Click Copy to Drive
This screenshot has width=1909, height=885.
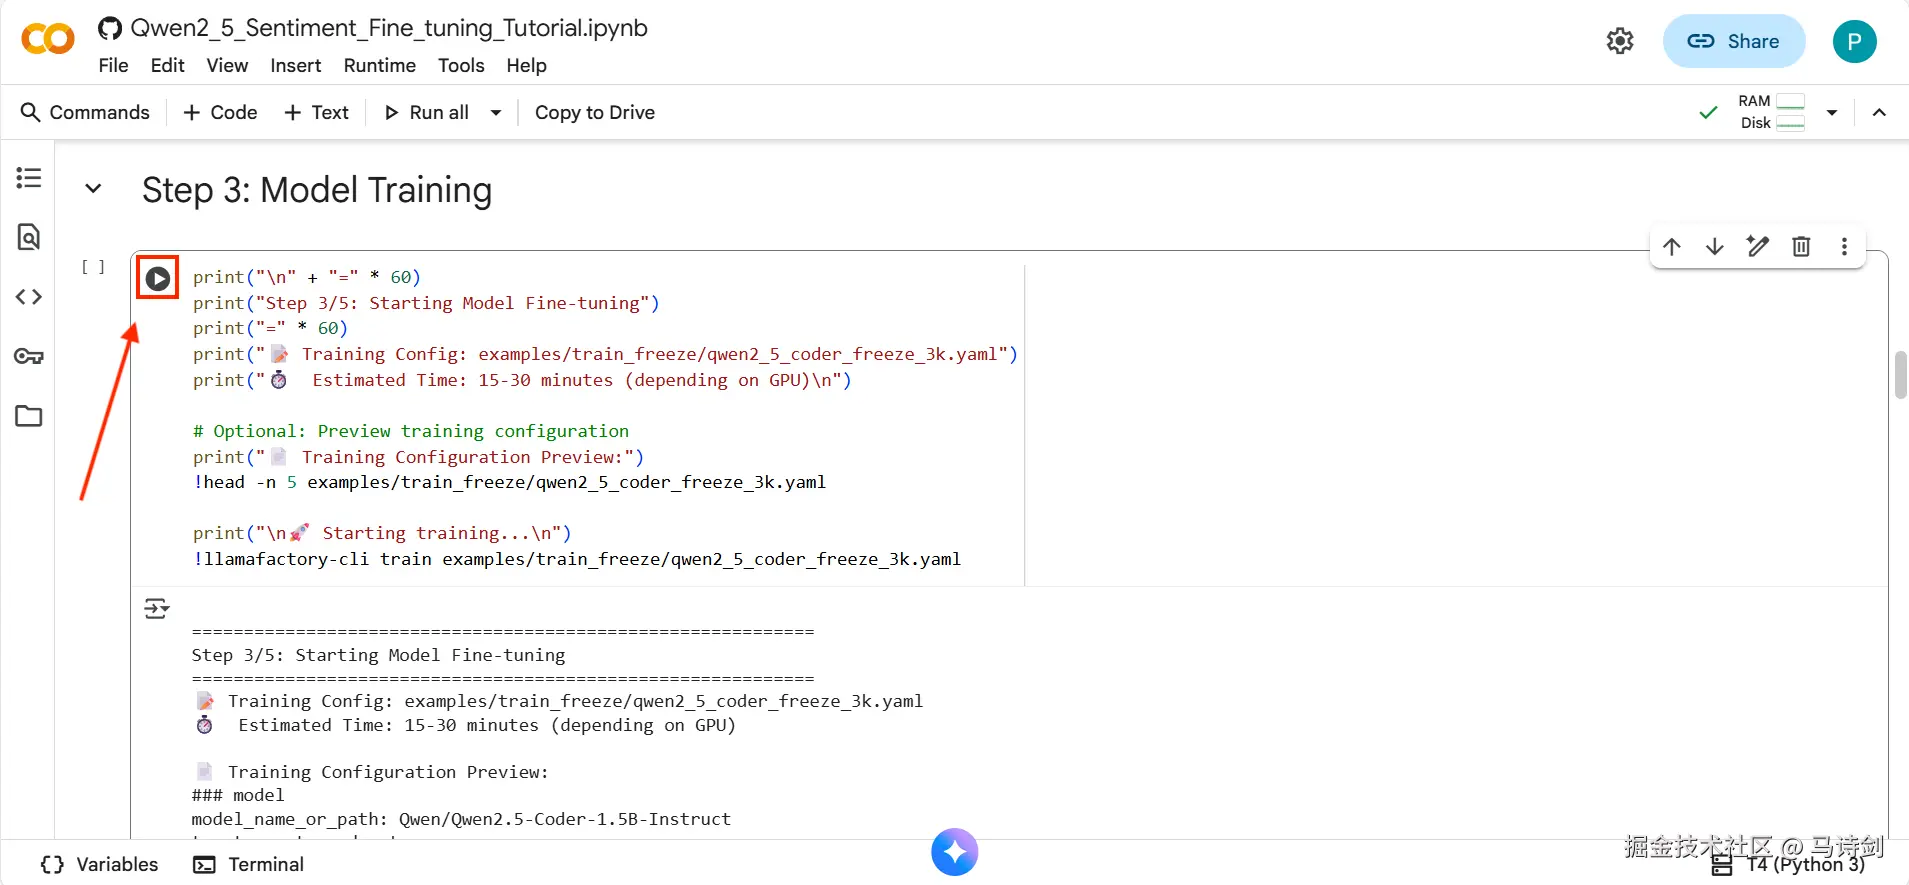[x=594, y=113]
